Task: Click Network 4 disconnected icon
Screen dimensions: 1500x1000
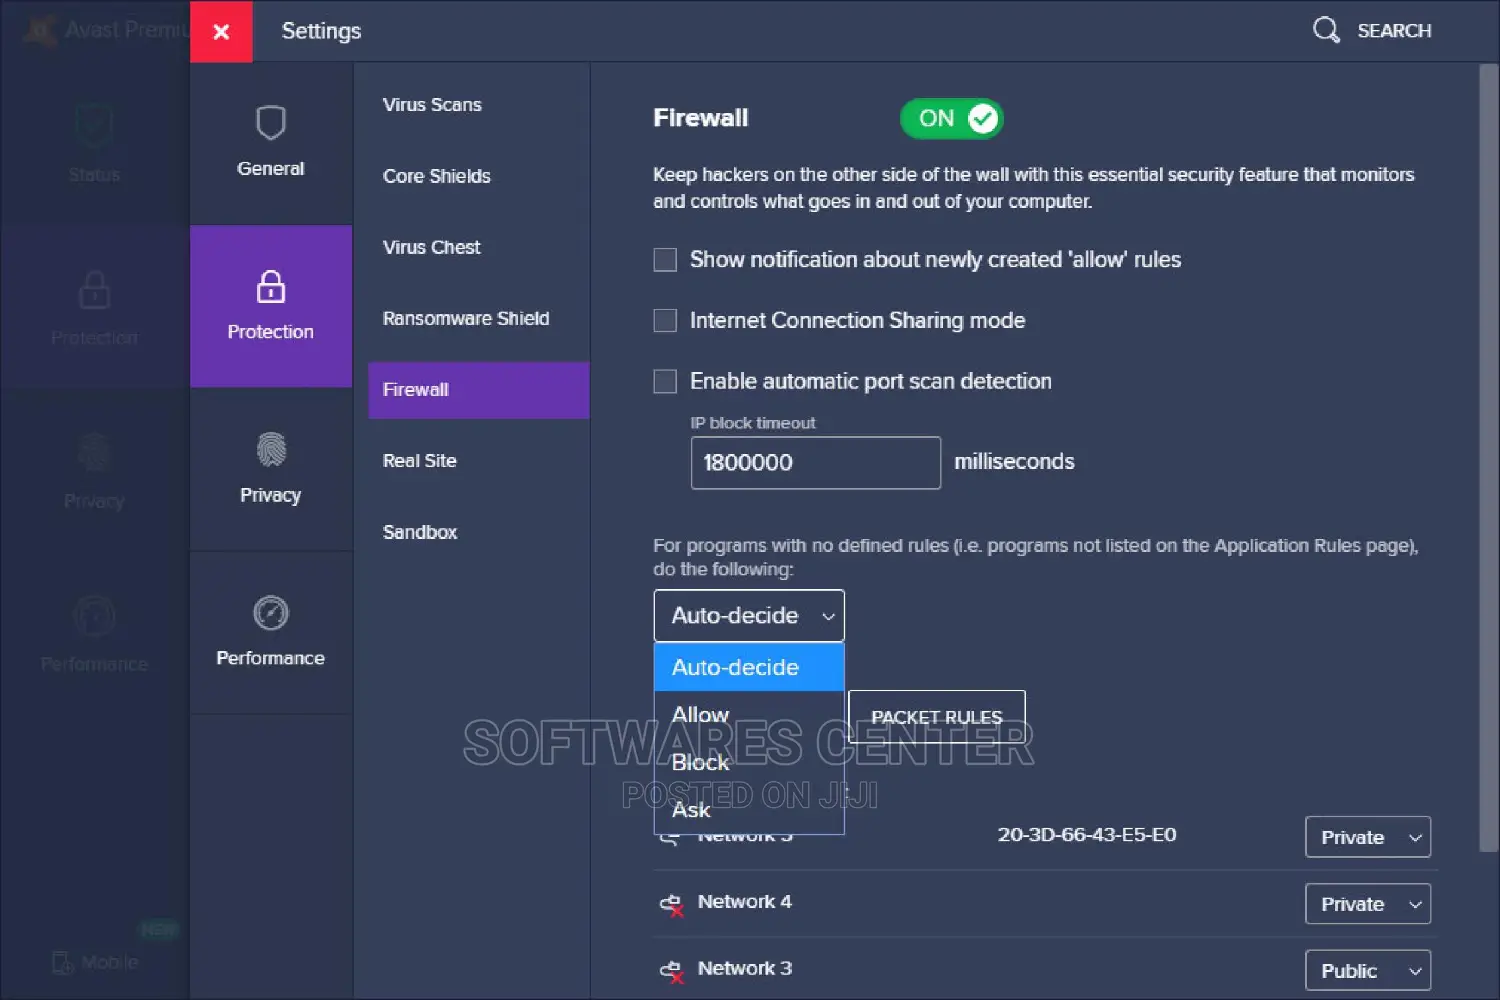Action: [x=671, y=904]
